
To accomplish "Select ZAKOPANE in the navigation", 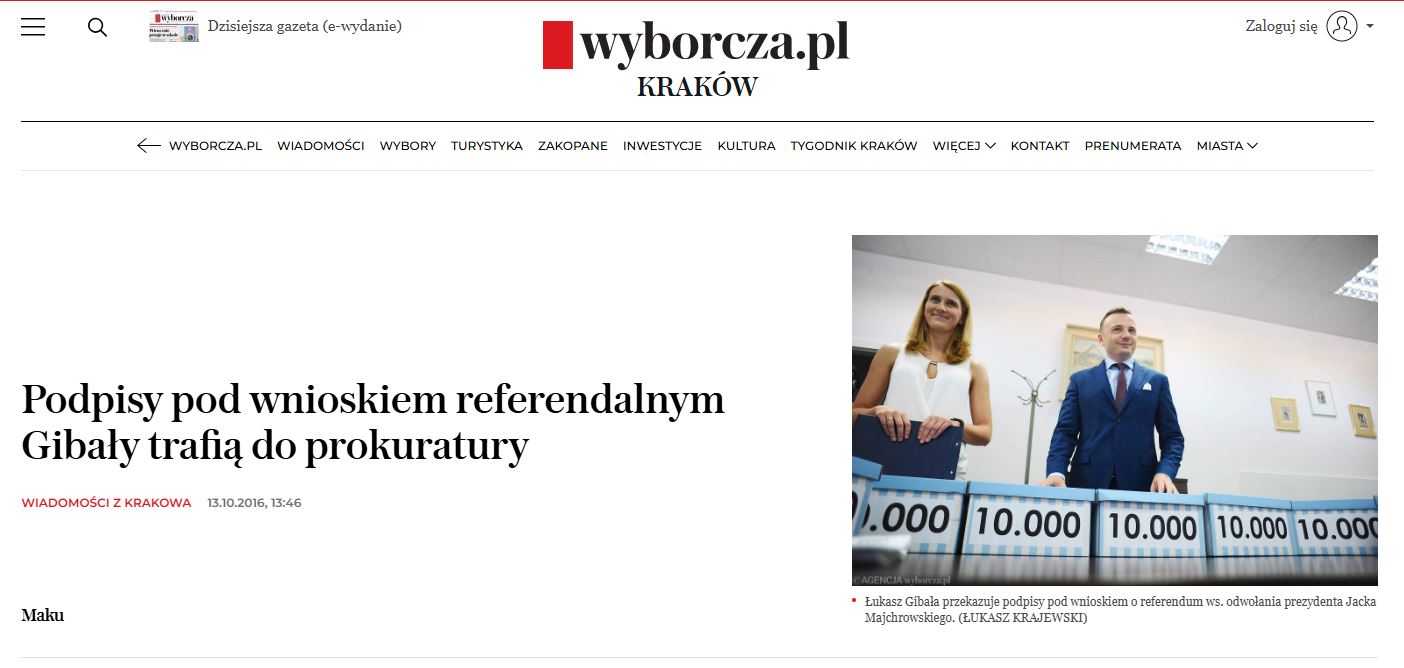I will pyautogui.click(x=573, y=146).
